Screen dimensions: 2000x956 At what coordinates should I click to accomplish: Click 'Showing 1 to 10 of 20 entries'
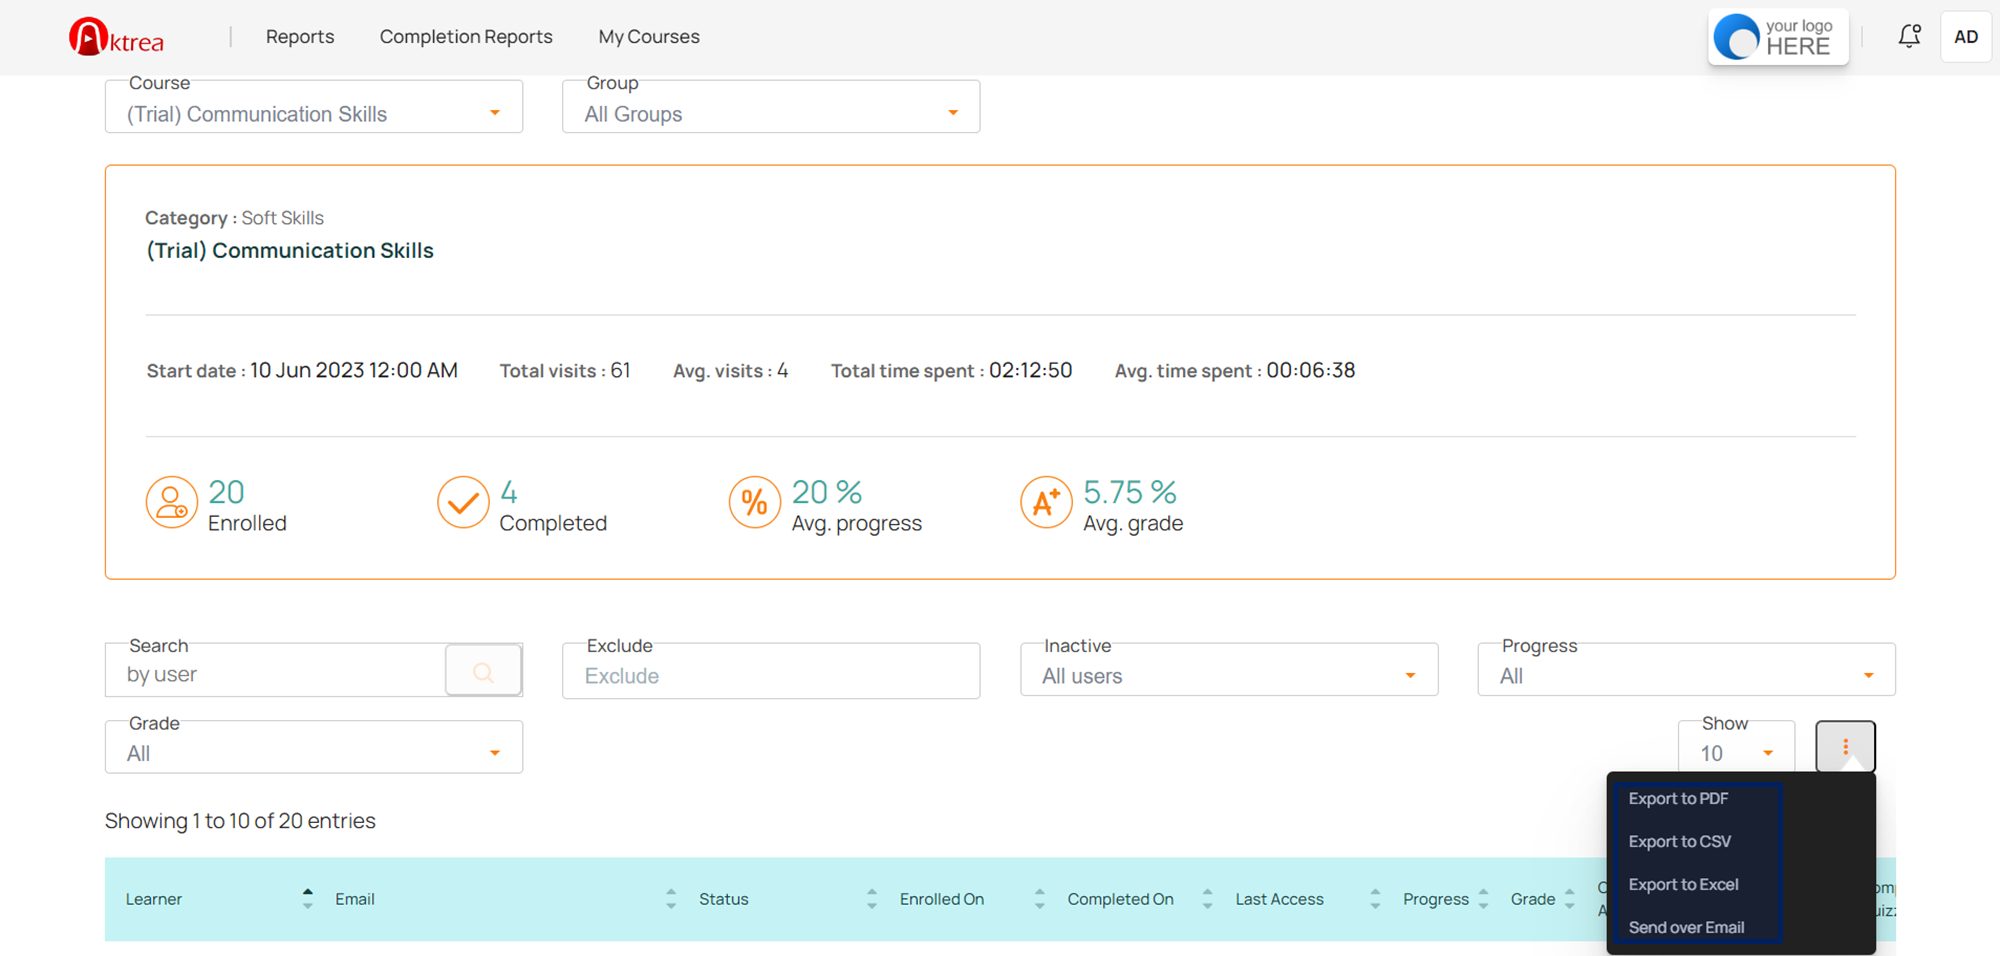(x=240, y=821)
